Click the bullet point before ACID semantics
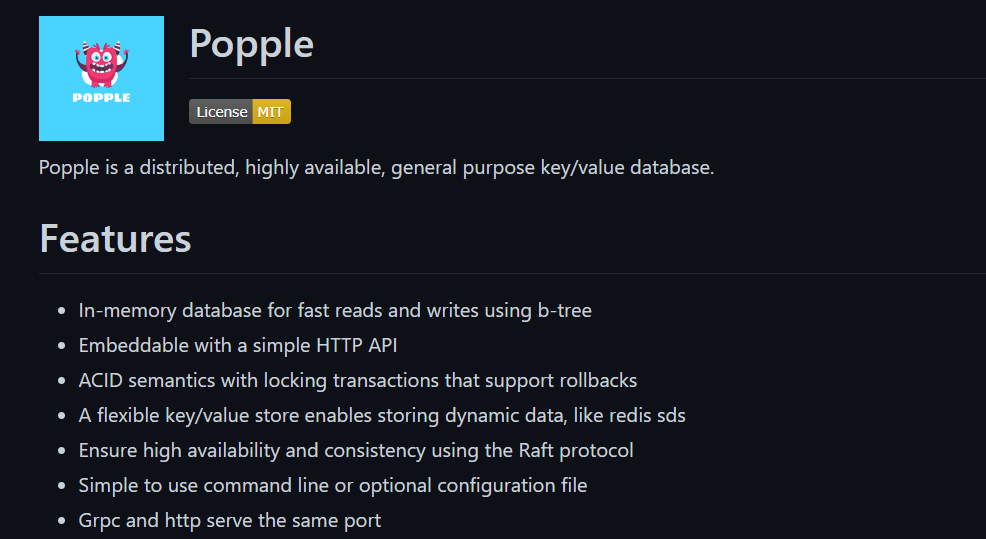Screen dimensions: 986x539 click(63, 381)
